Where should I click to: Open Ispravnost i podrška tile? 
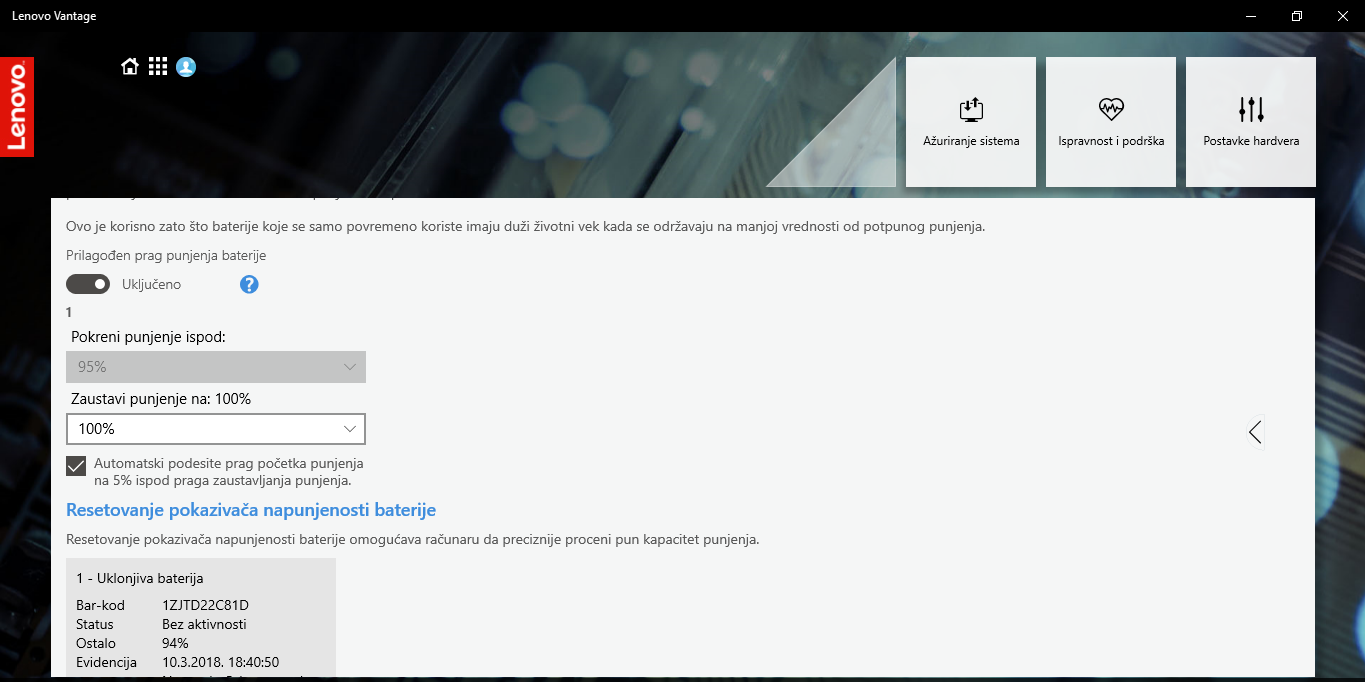coord(1111,122)
